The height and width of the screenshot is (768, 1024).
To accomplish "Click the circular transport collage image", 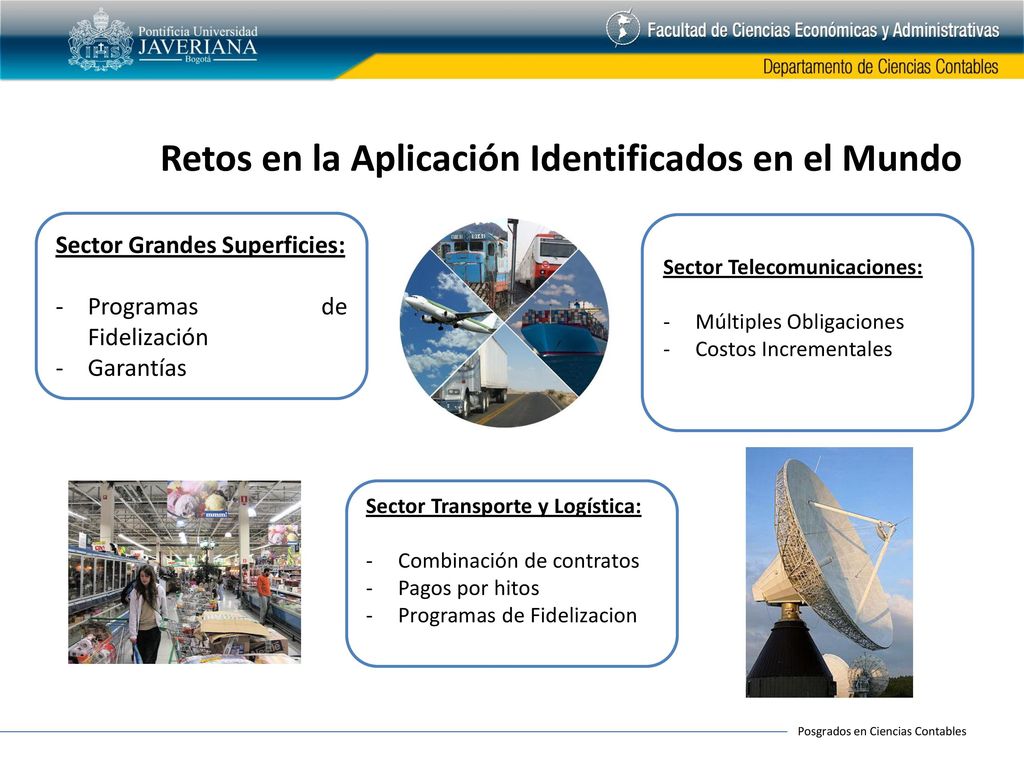I will coord(504,323).
